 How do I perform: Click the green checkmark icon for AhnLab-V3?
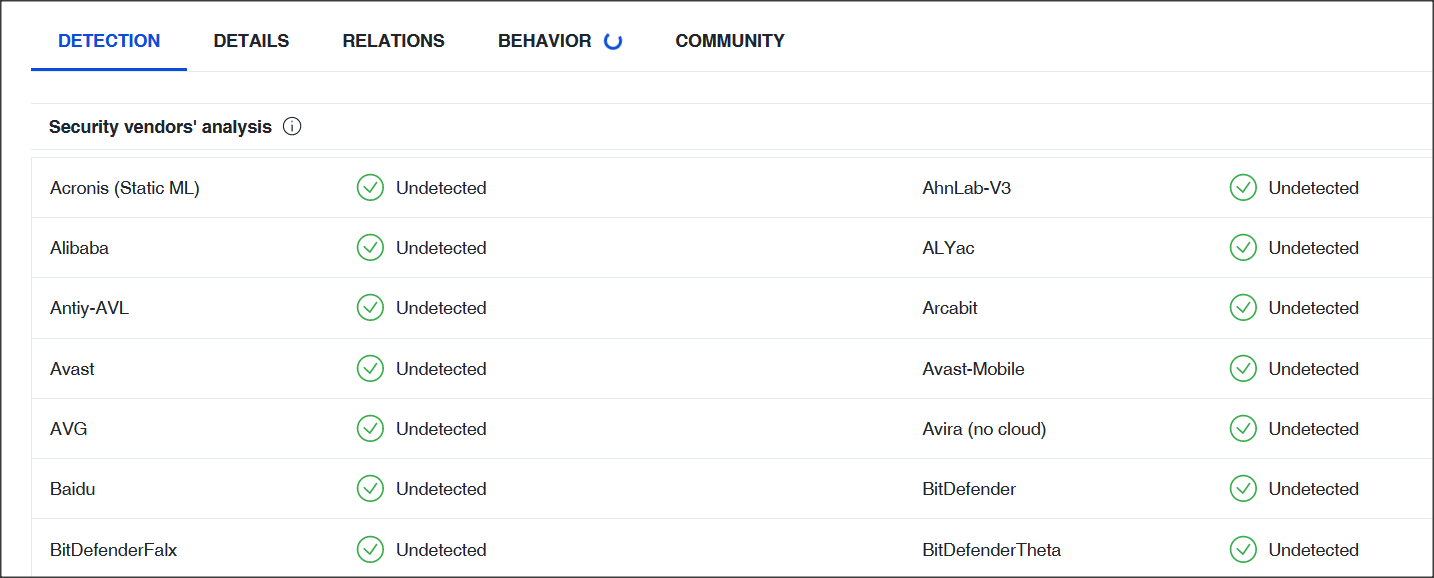pos(1243,188)
